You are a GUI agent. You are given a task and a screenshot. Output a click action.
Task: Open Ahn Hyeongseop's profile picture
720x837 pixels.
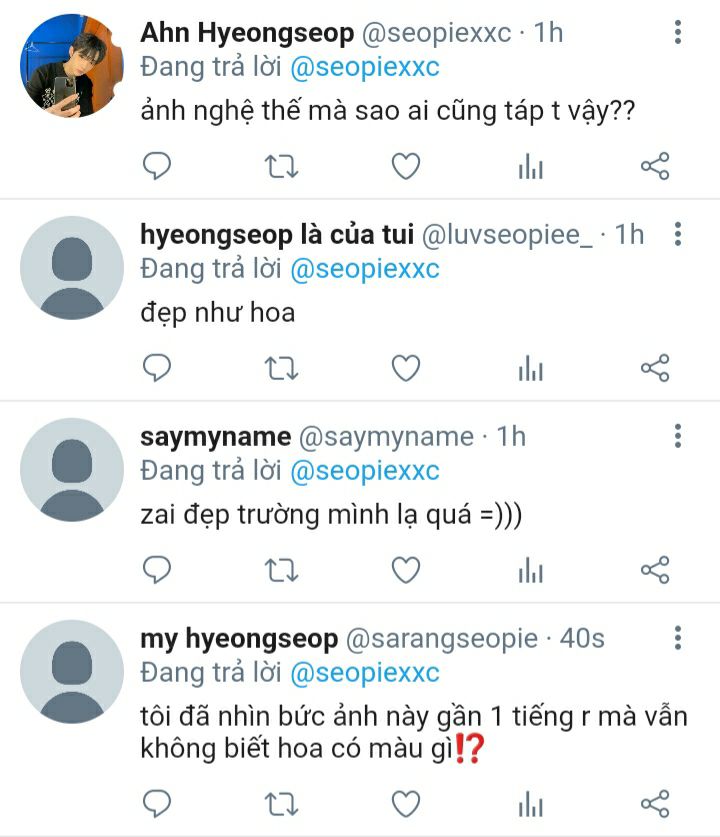[x=72, y=65]
